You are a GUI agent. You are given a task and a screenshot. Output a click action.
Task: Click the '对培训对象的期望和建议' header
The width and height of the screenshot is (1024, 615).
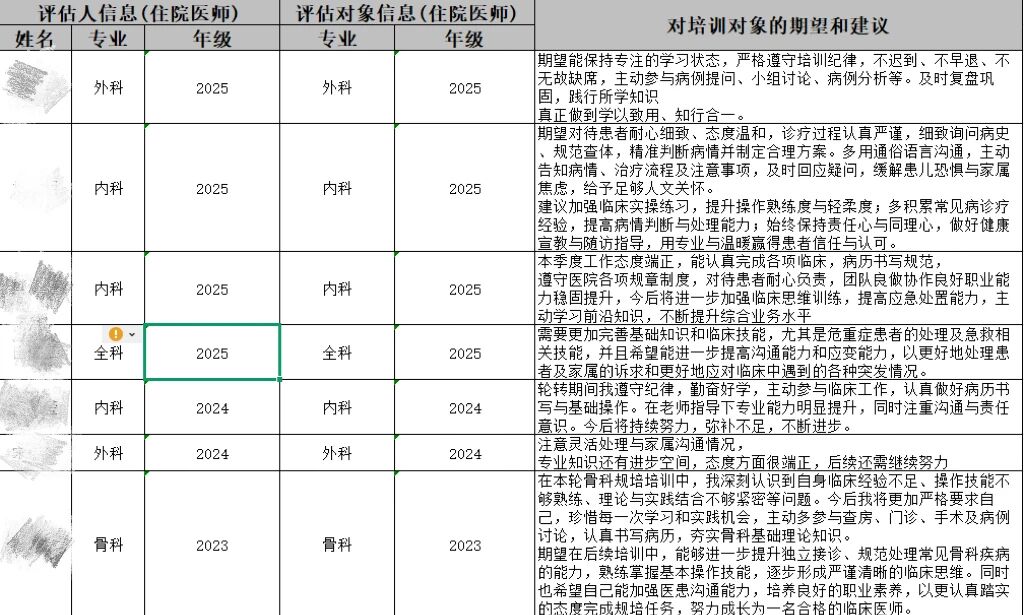(x=778, y=25)
